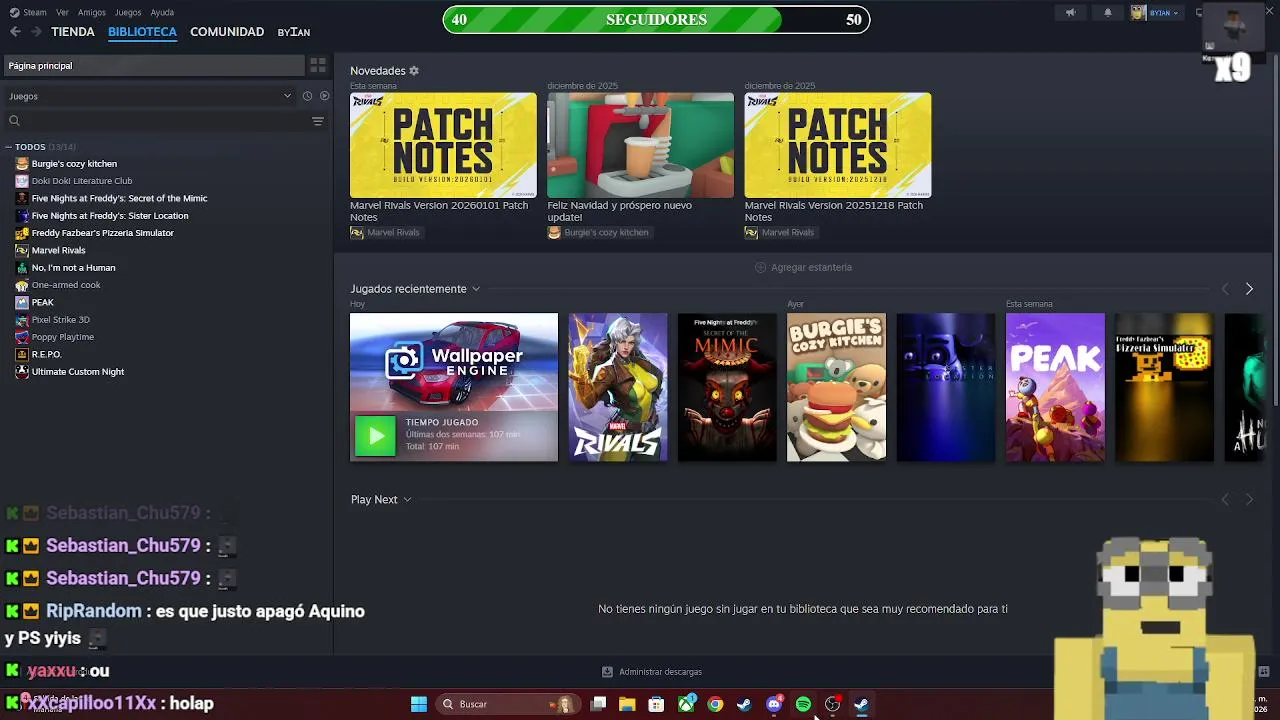Open Marvel Rivals Version 20260101 Patch Notes thumbnail

(x=443, y=146)
